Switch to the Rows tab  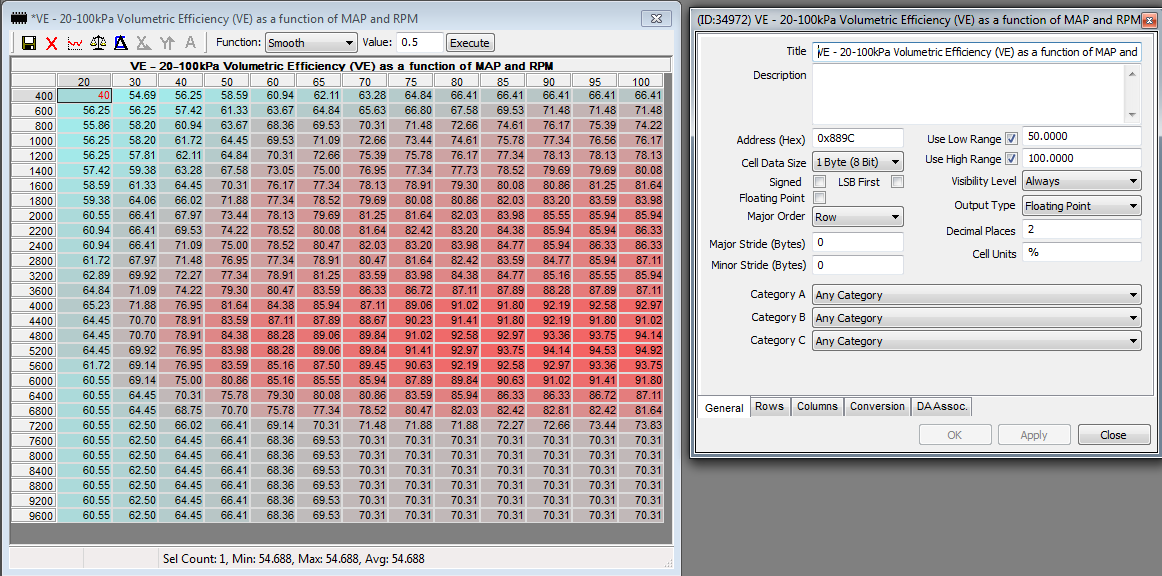(x=771, y=406)
